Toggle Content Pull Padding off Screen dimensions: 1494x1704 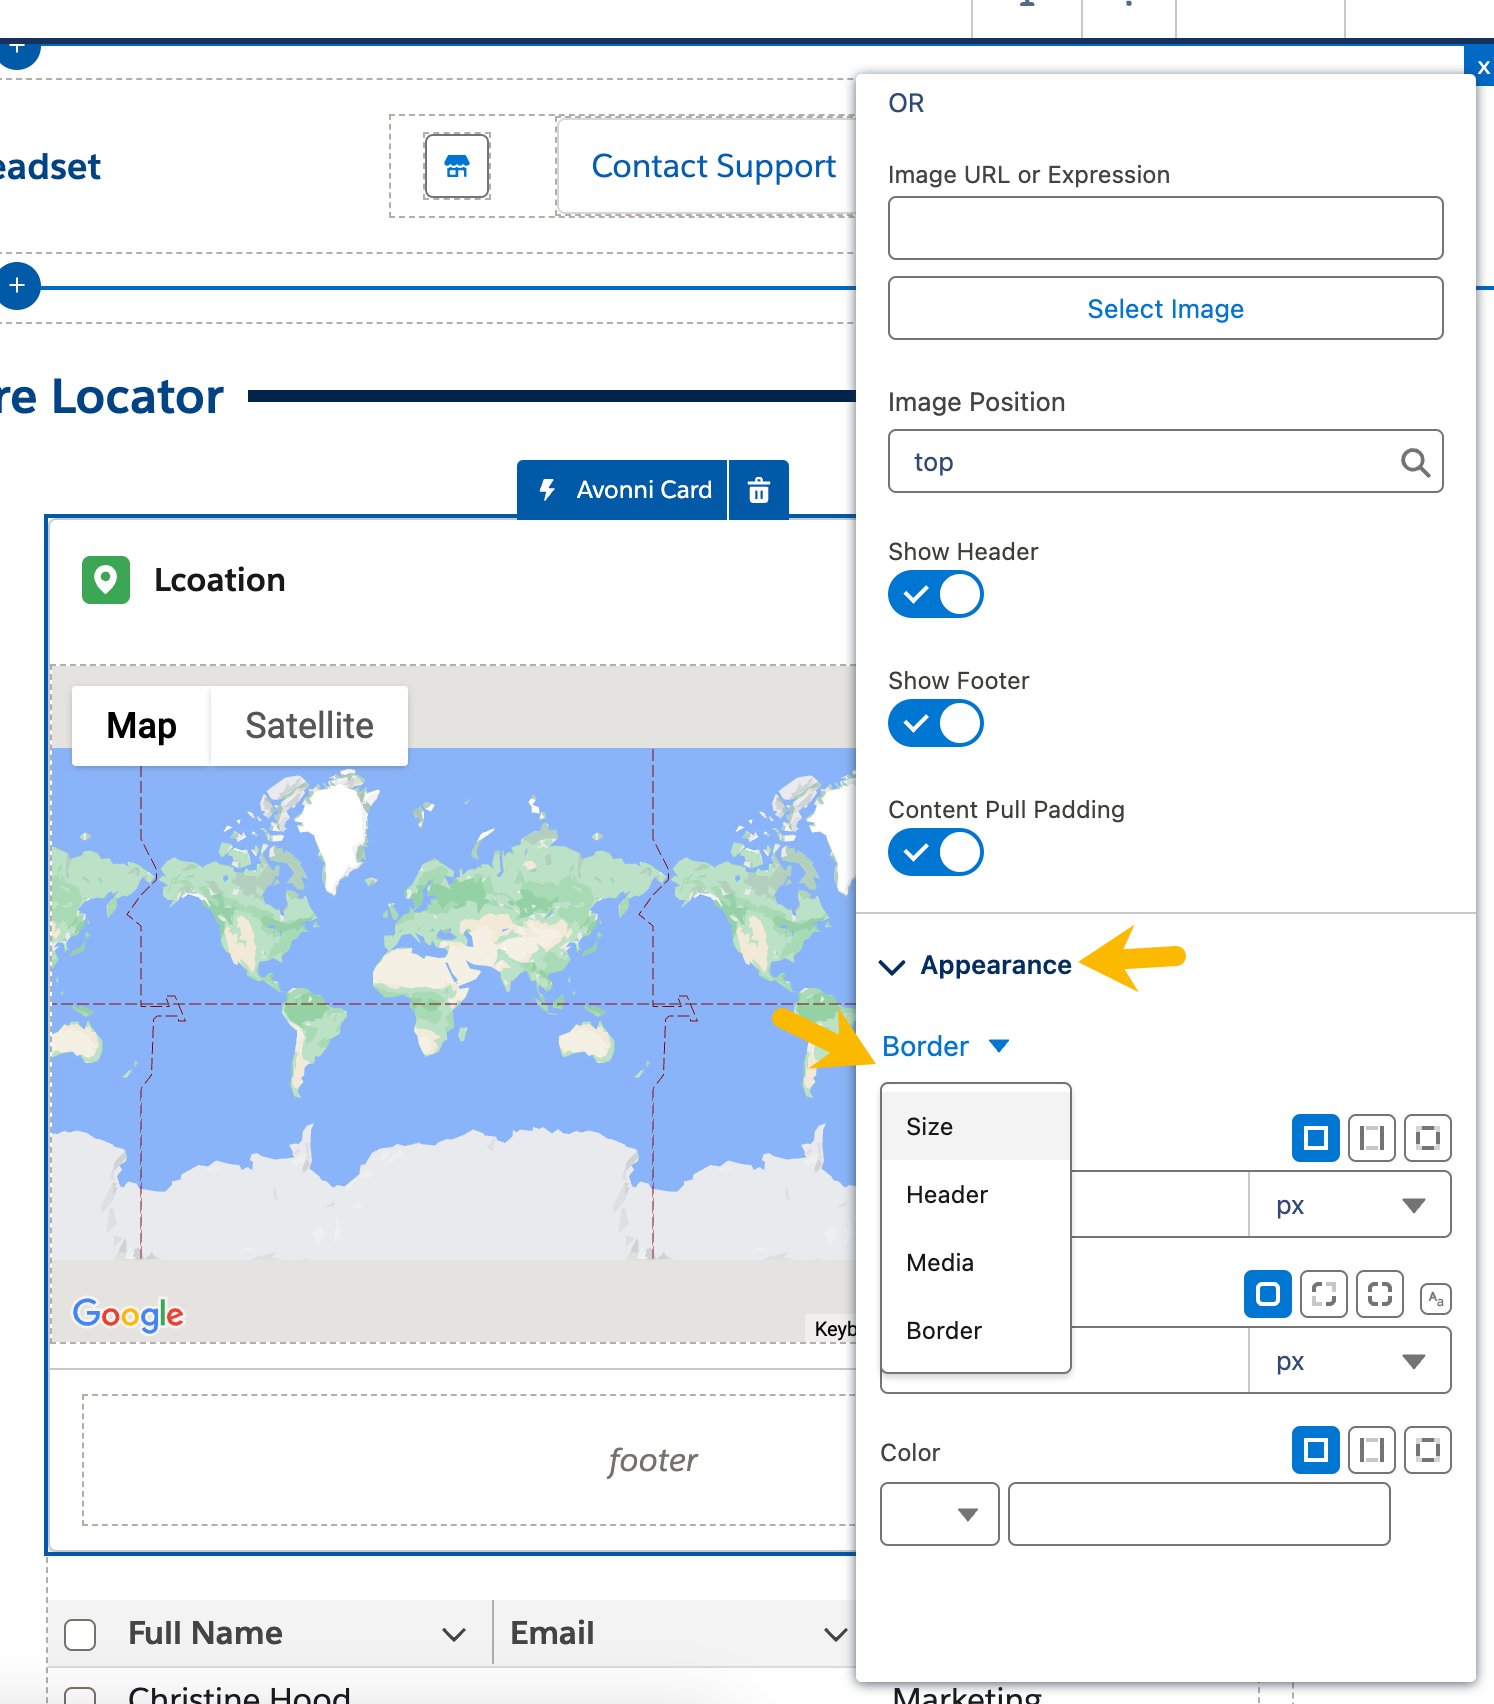(x=935, y=853)
